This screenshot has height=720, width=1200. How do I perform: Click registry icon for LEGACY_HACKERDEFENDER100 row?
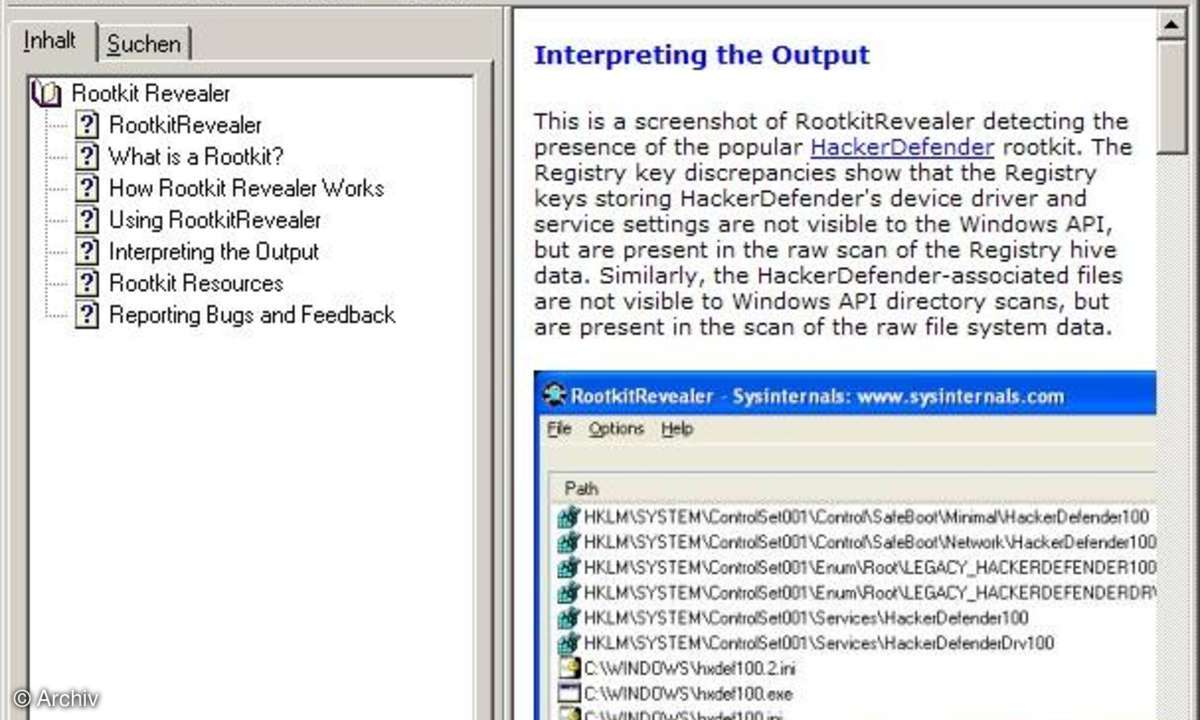pos(569,568)
